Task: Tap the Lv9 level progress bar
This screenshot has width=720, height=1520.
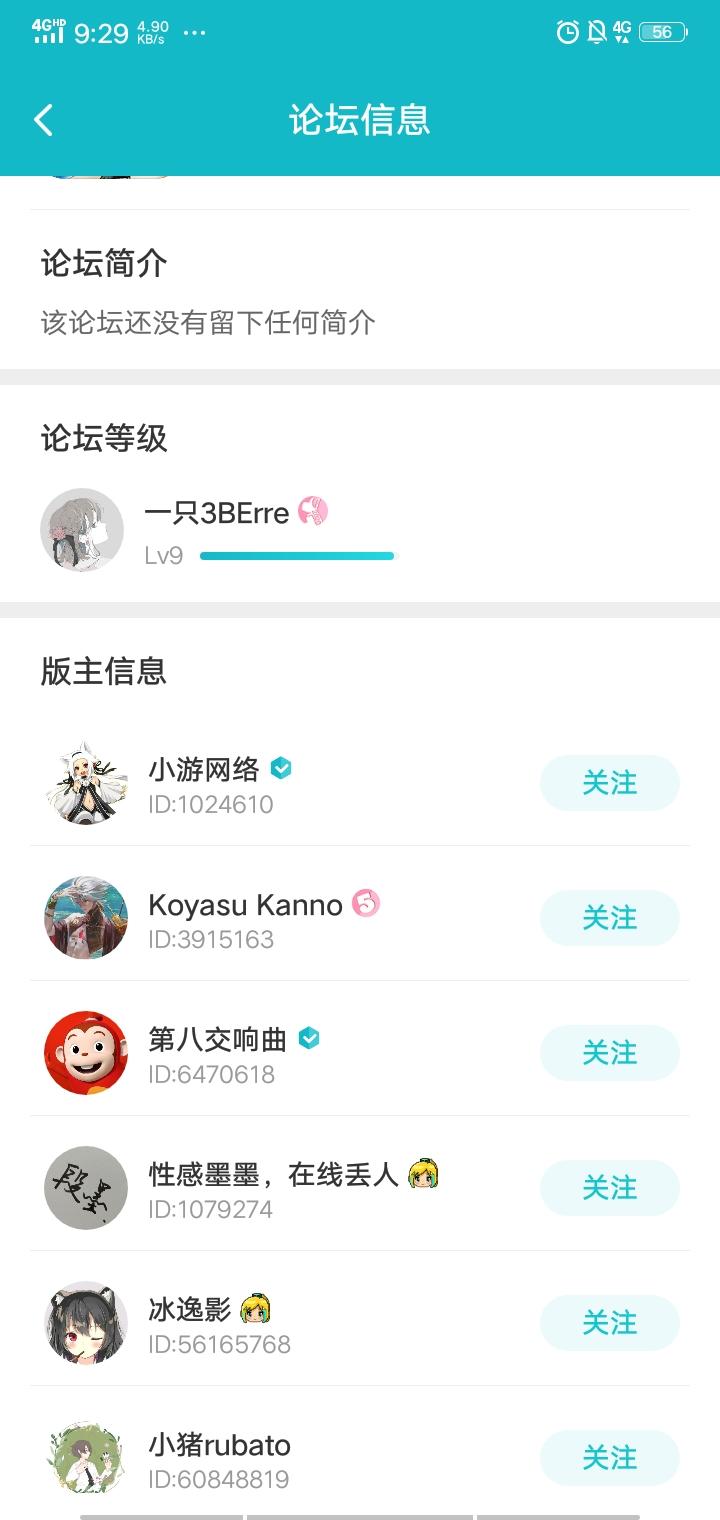Action: pyautogui.click(x=297, y=556)
